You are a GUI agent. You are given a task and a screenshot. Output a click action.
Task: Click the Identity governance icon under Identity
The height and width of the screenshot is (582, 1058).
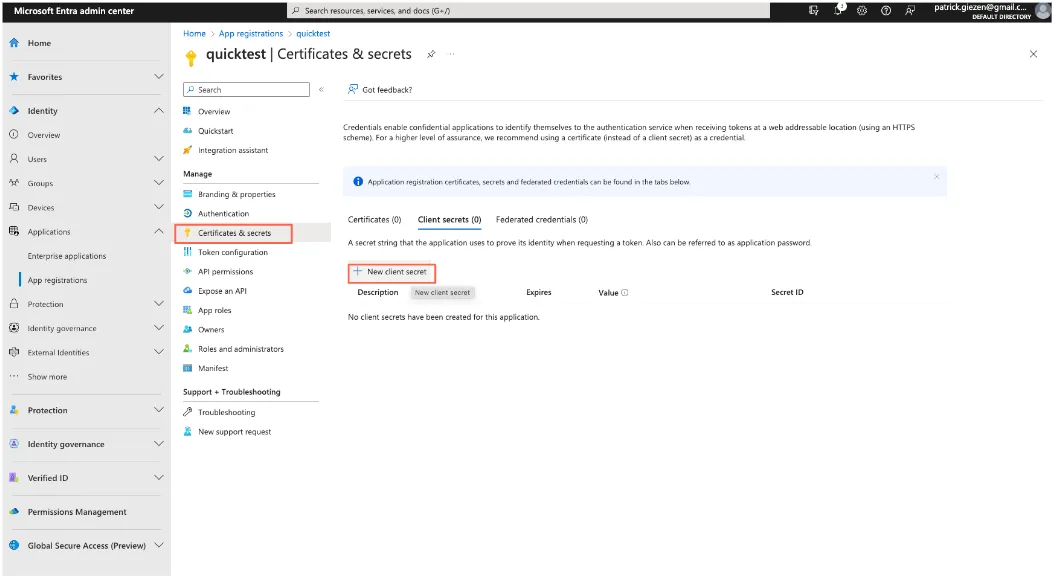point(14,328)
